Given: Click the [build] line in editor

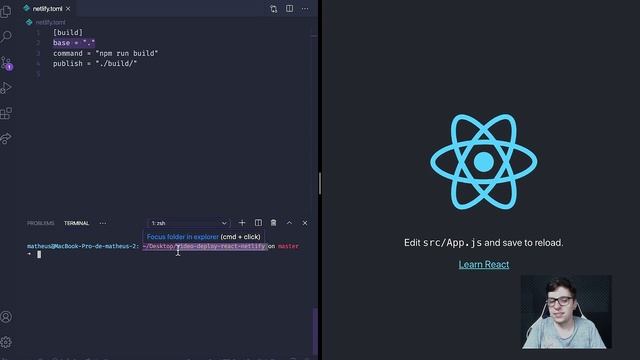Looking at the screenshot, I should click(x=68, y=32).
